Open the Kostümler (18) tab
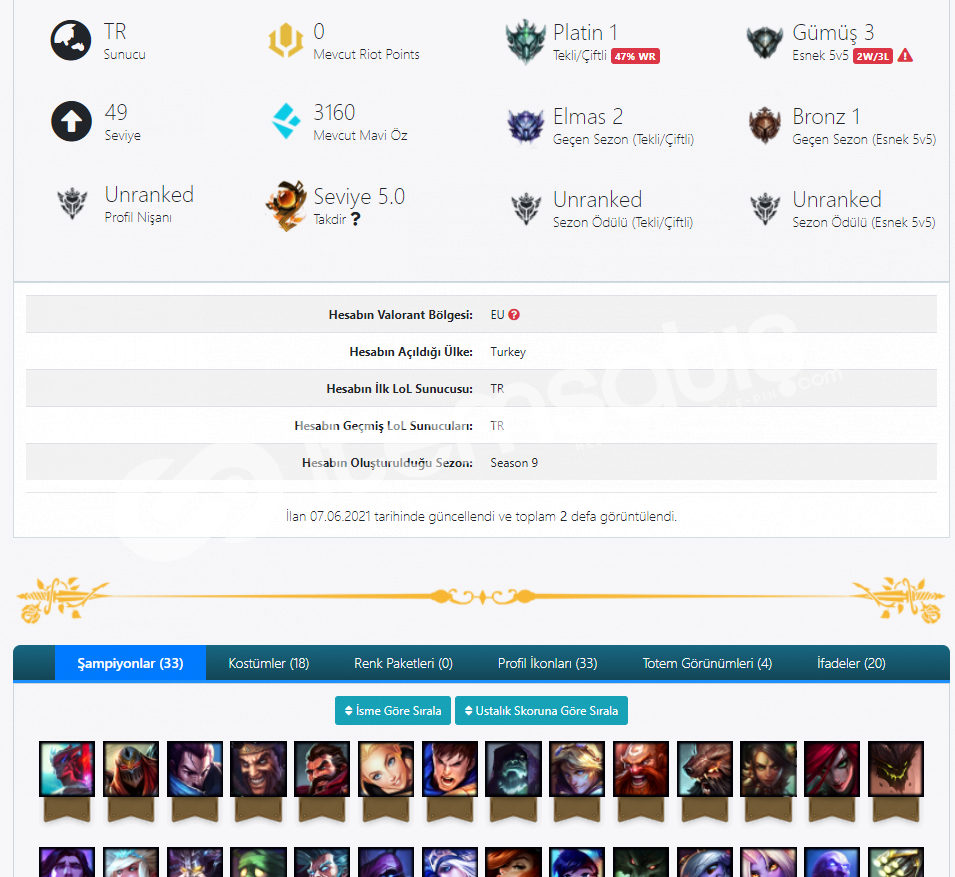The width and height of the screenshot is (955, 877). tap(269, 663)
